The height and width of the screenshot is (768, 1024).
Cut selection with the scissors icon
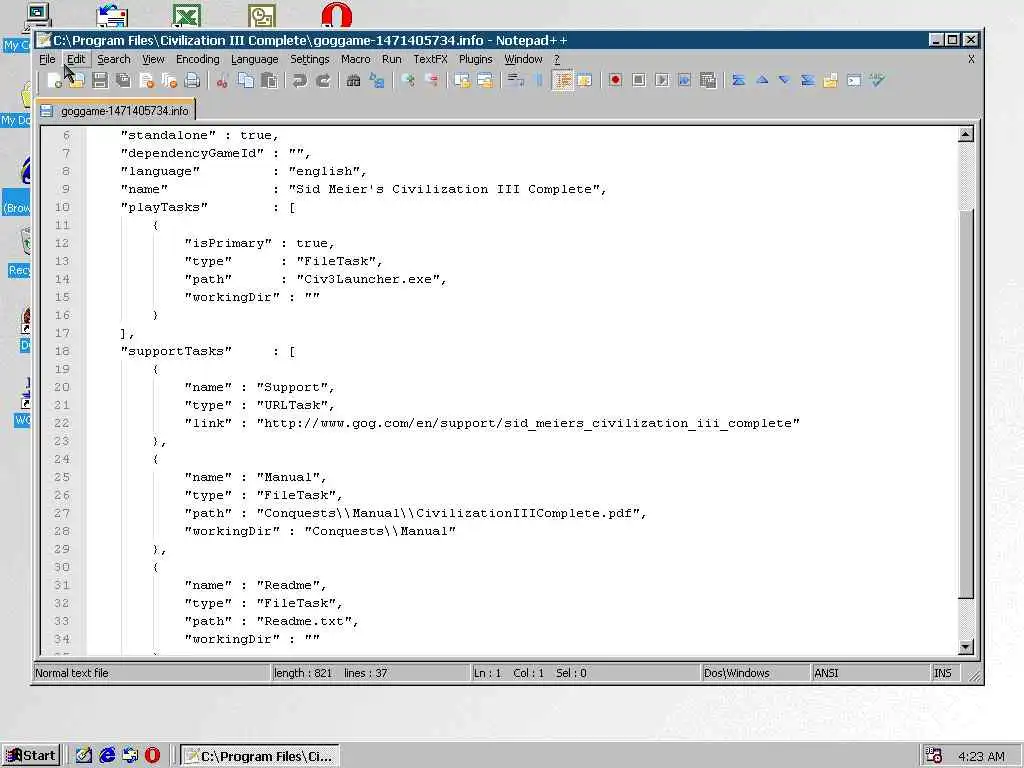[x=223, y=80]
